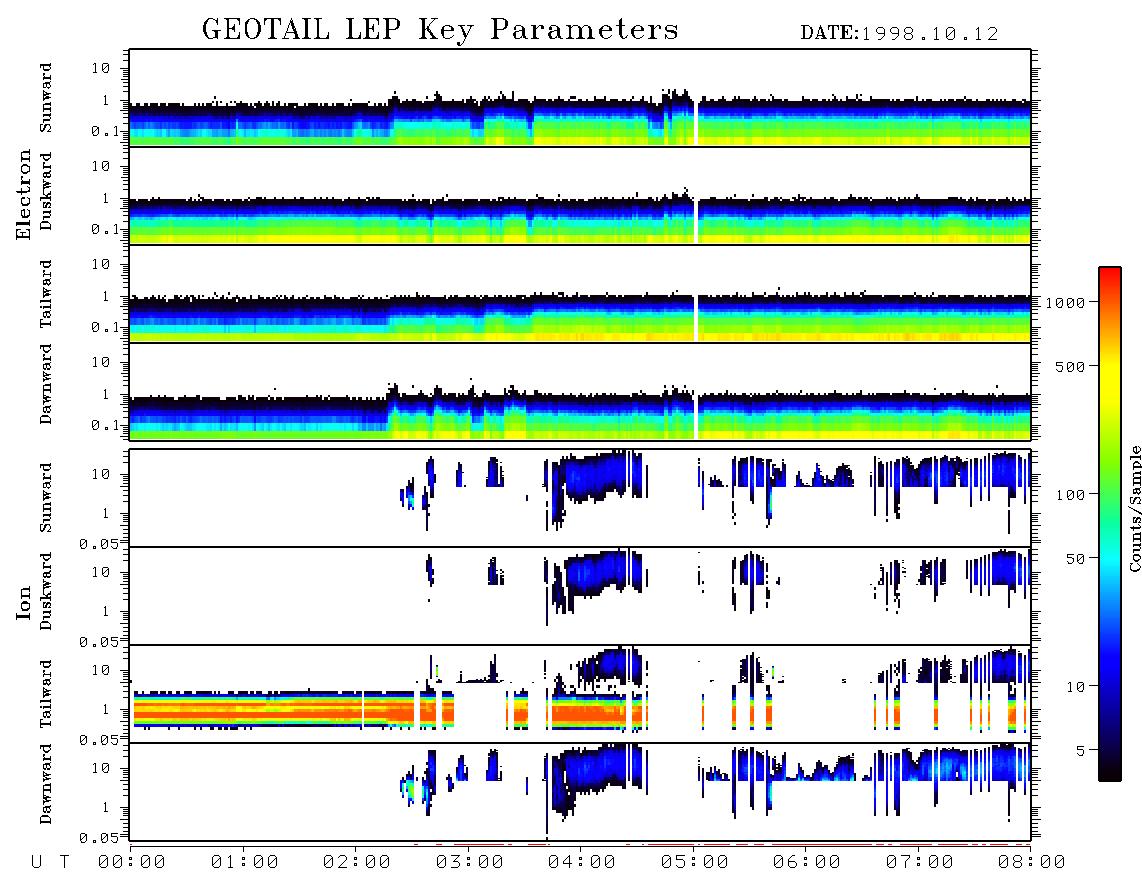The image size is (1142, 880).
Task: Click the "Counts/Sample" color bar title
Action: 1134,508
